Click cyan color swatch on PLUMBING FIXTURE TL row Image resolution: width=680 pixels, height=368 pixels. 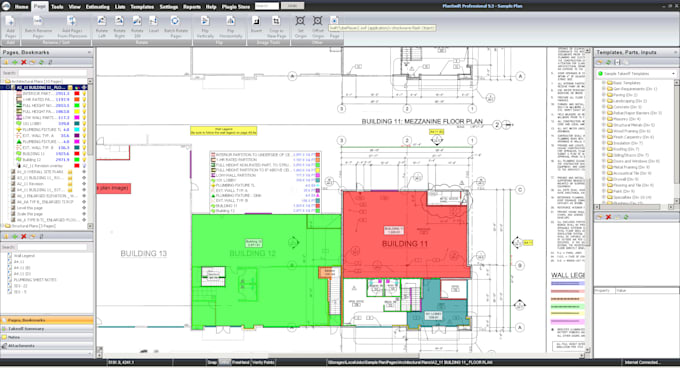coord(77,130)
